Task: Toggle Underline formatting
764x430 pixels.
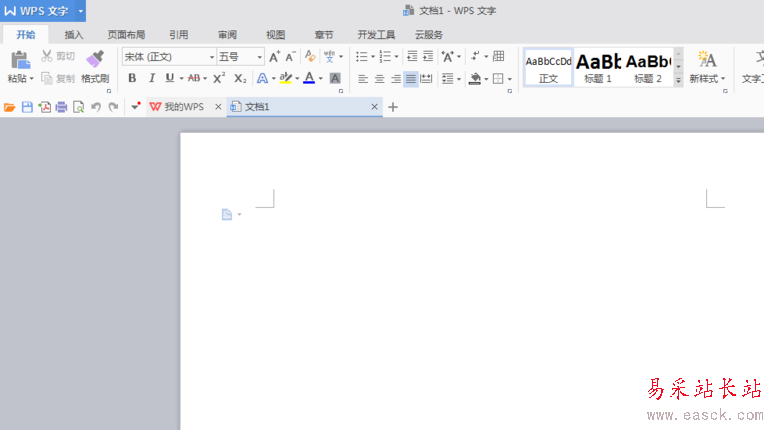Action: 170,78
